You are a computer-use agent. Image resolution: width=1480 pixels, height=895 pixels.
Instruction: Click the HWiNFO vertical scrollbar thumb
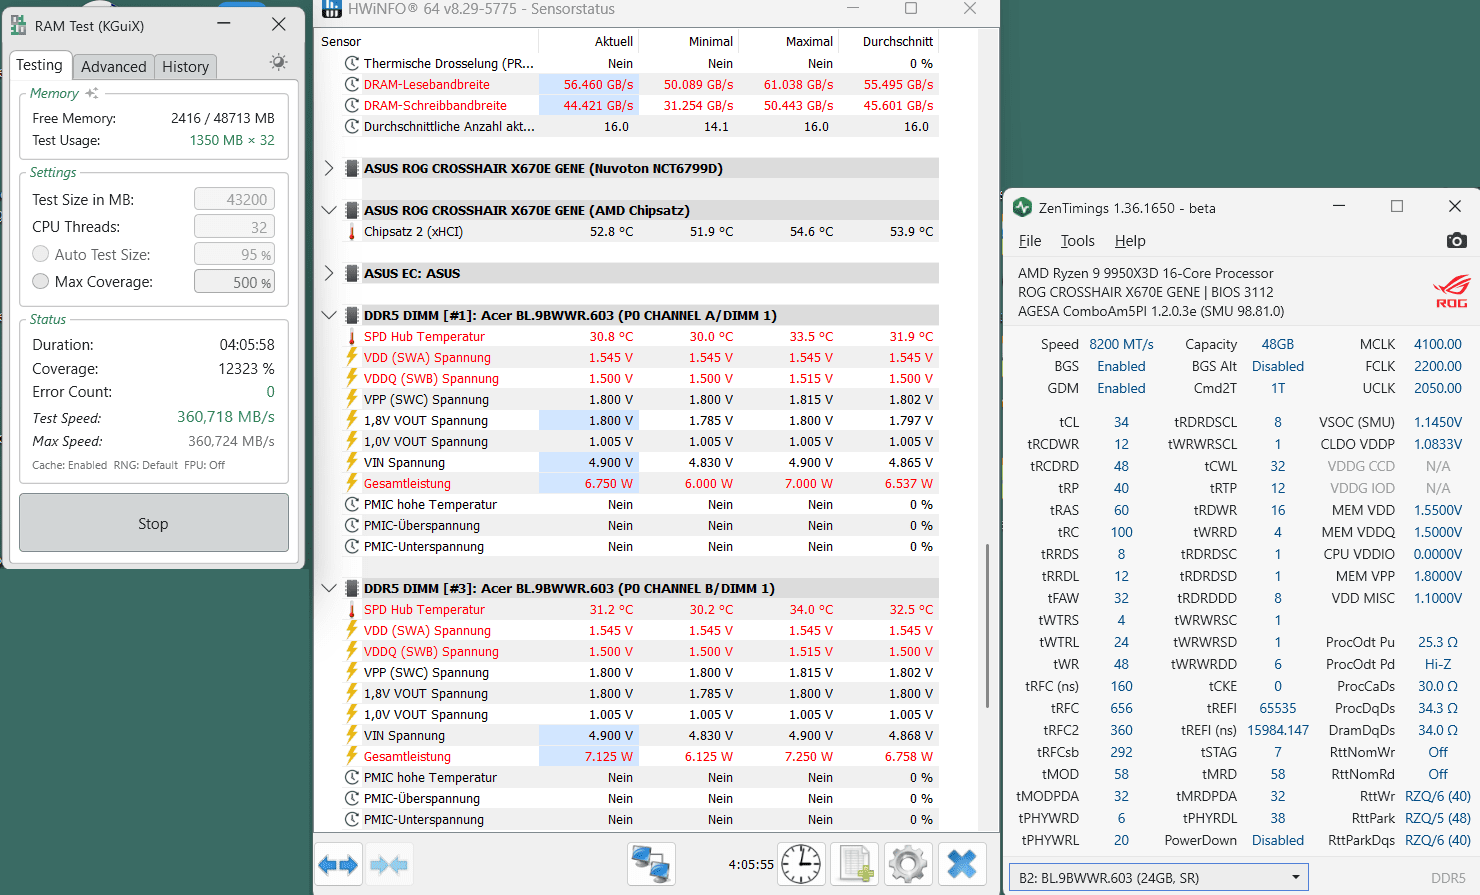coord(989,627)
